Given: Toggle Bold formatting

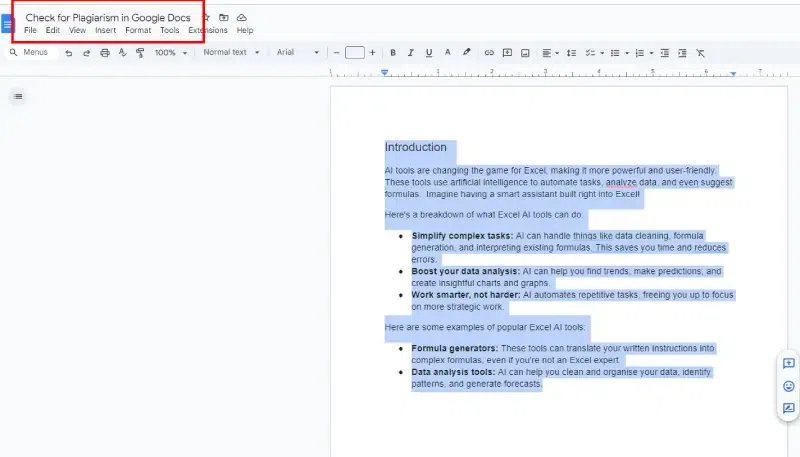Looking at the screenshot, I should pos(393,53).
